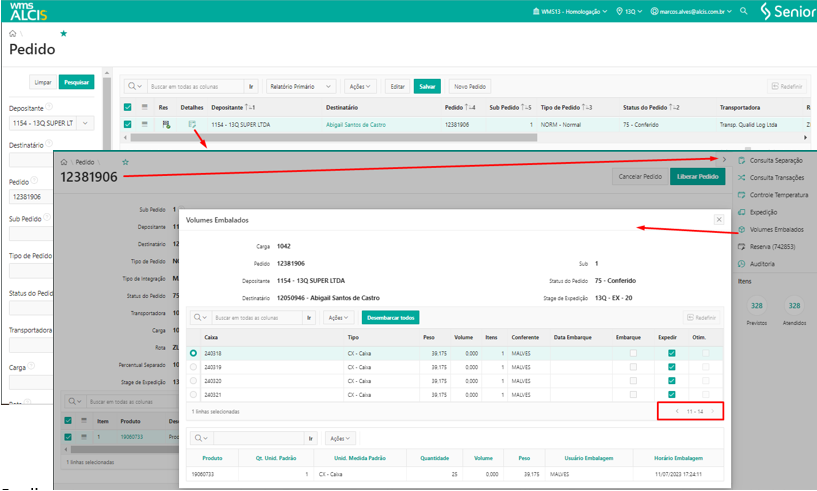Toggle Expedir checkbox for caixa 240321
Image resolution: width=817 pixels, height=491 pixels.
tap(672, 395)
